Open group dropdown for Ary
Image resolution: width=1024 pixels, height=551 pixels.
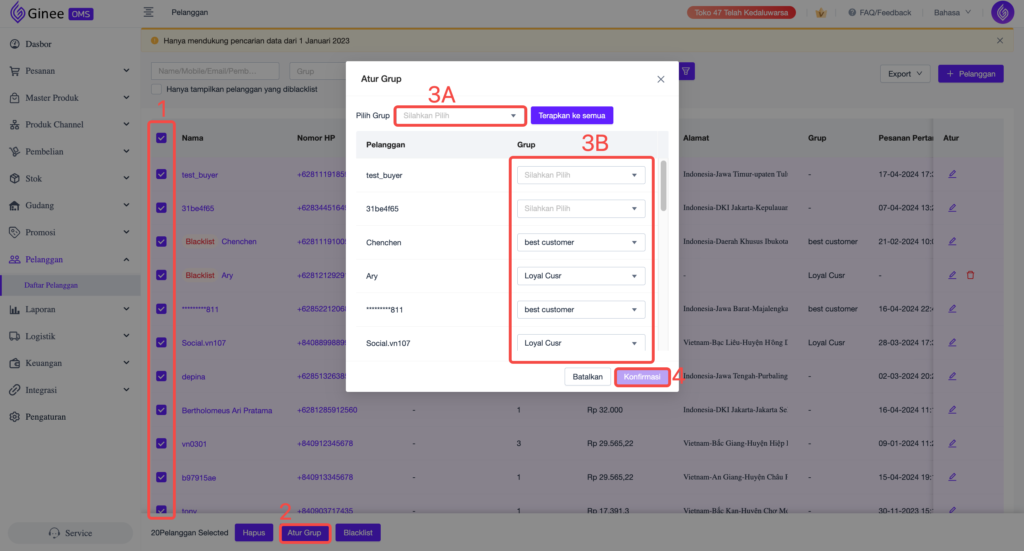581,276
